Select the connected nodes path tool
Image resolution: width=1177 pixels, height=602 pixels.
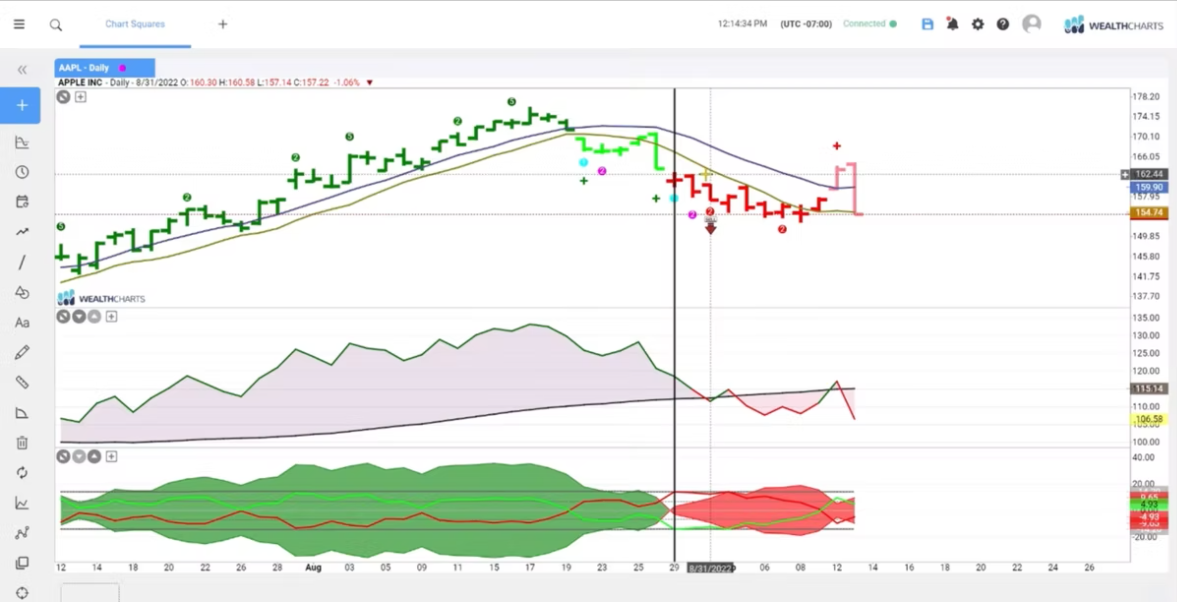(22, 533)
